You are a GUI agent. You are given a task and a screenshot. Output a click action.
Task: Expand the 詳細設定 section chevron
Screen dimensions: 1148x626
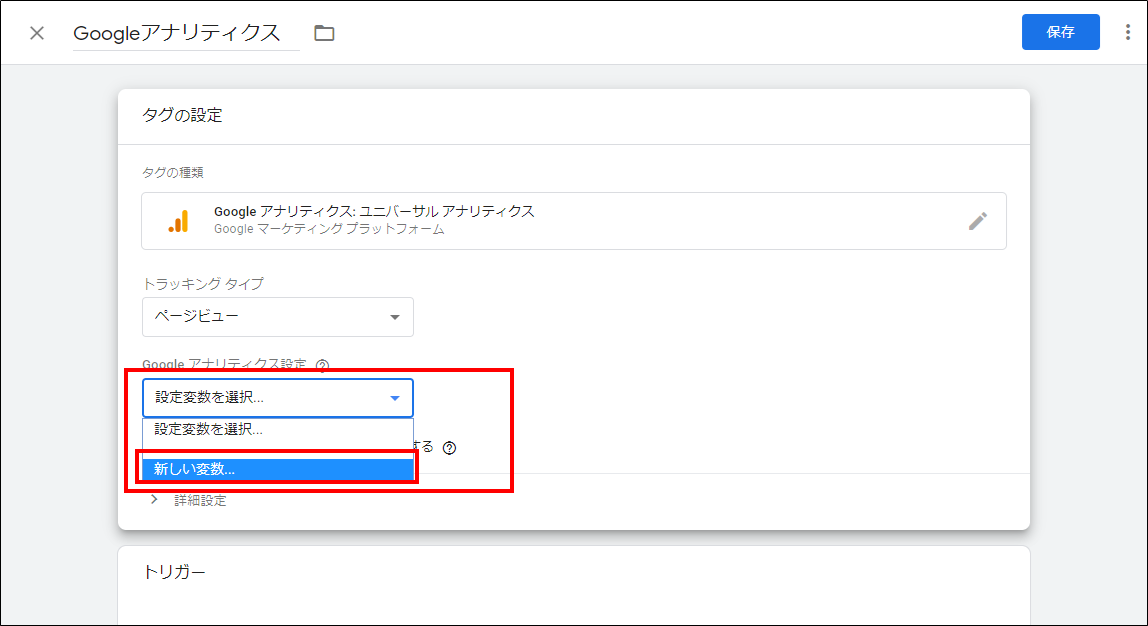coord(154,500)
